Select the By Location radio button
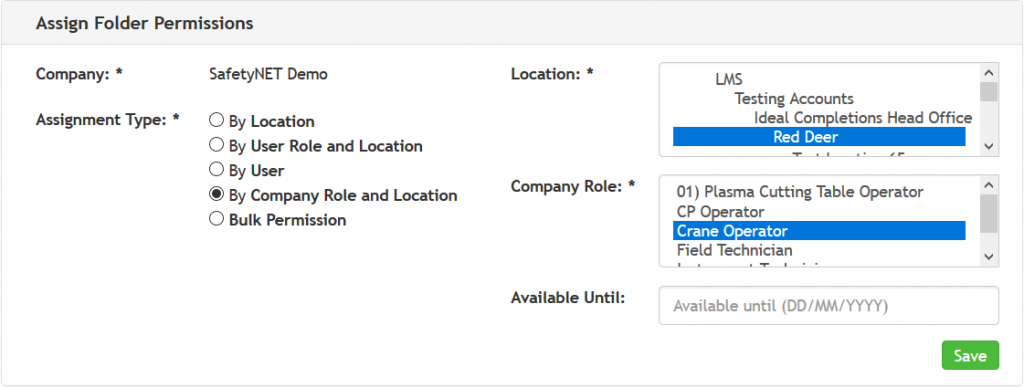This screenshot has height=388, width=1024. (x=216, y=121)
